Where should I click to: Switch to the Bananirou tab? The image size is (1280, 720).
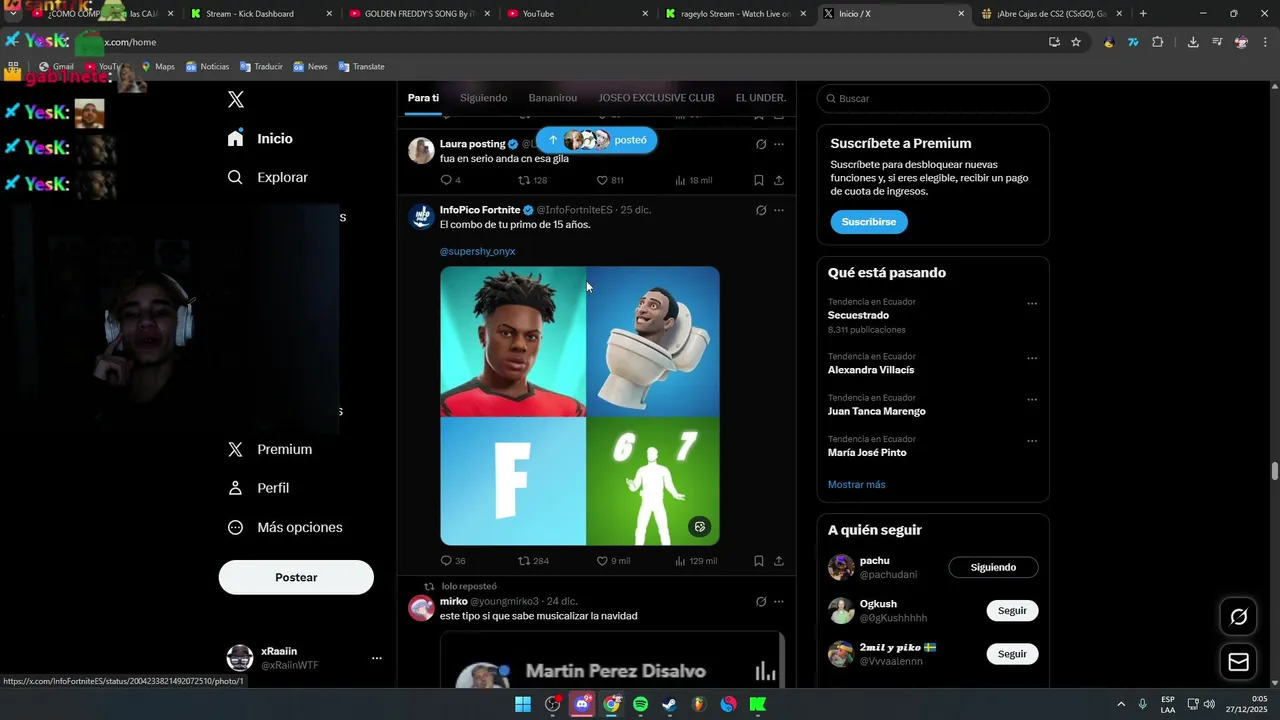[x=553, y=98]
